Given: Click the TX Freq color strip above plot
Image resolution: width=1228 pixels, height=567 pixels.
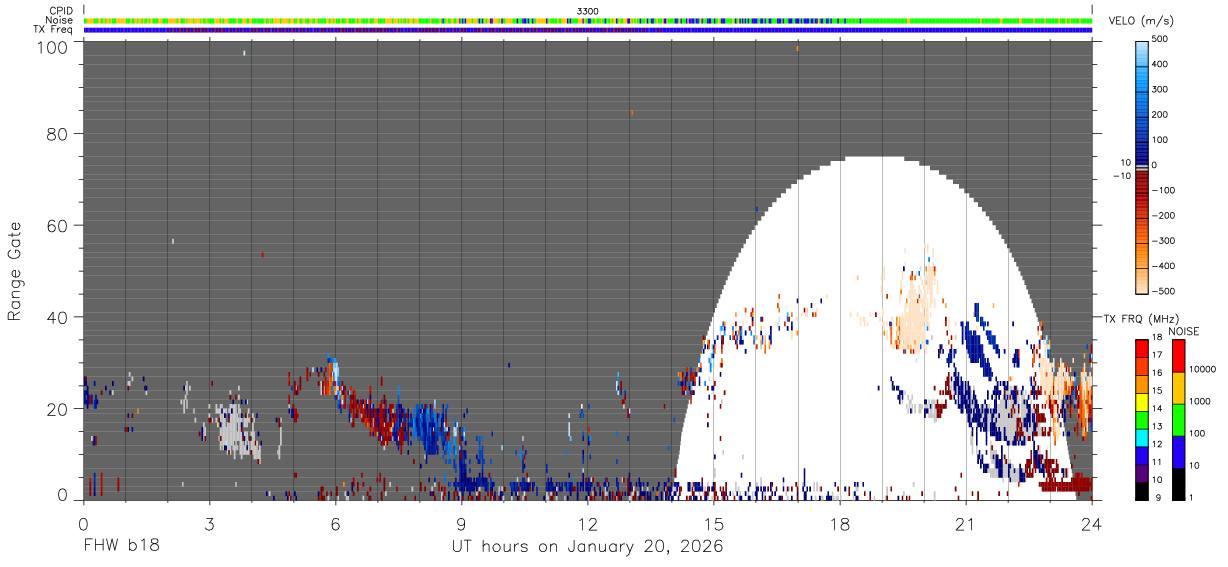Looking at the screenshot, I should click(x=588, y=30).
